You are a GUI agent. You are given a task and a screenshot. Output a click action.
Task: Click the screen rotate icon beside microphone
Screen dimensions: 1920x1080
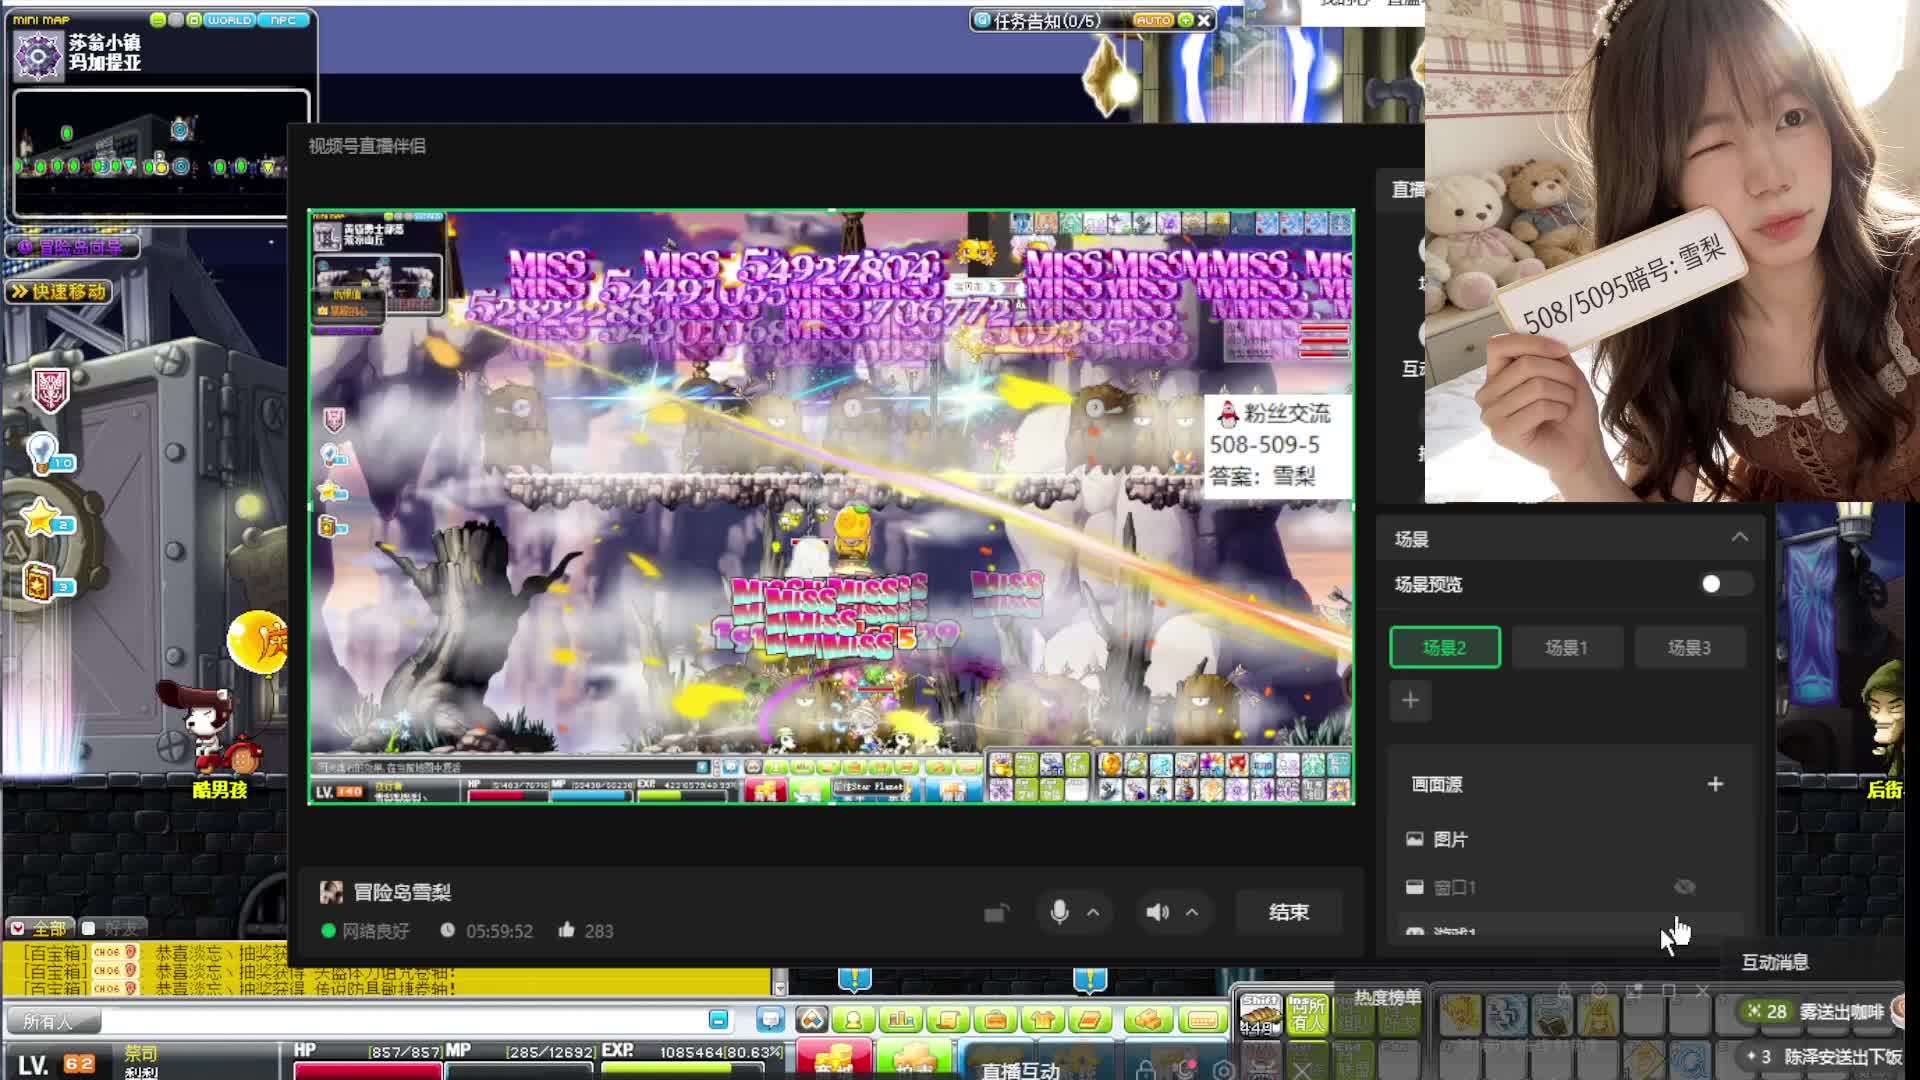(996, 912)
